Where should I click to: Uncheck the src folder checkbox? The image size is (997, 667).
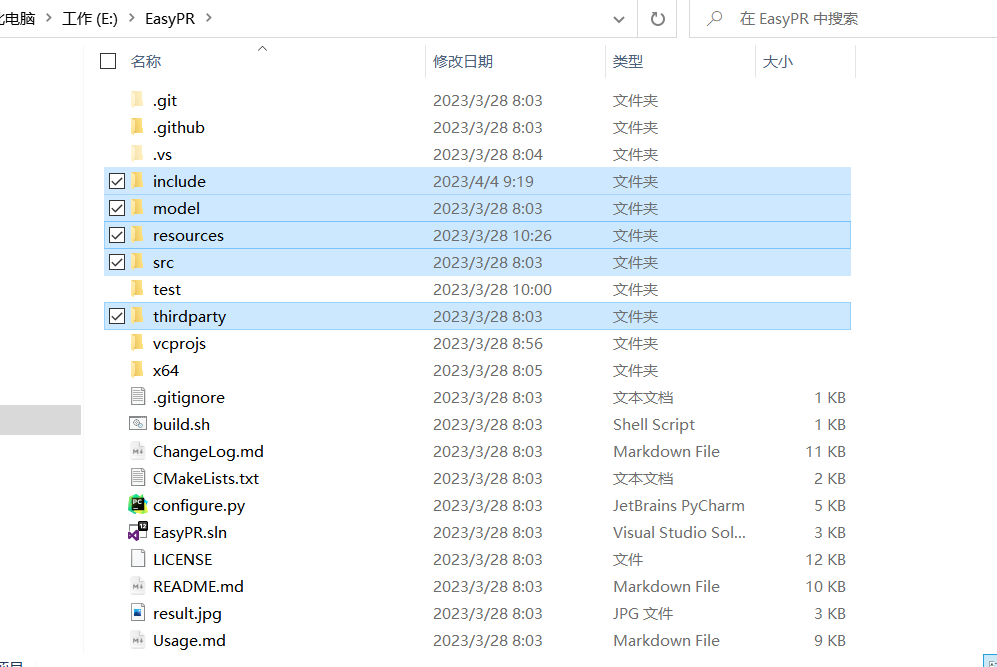tap(117, 262)
